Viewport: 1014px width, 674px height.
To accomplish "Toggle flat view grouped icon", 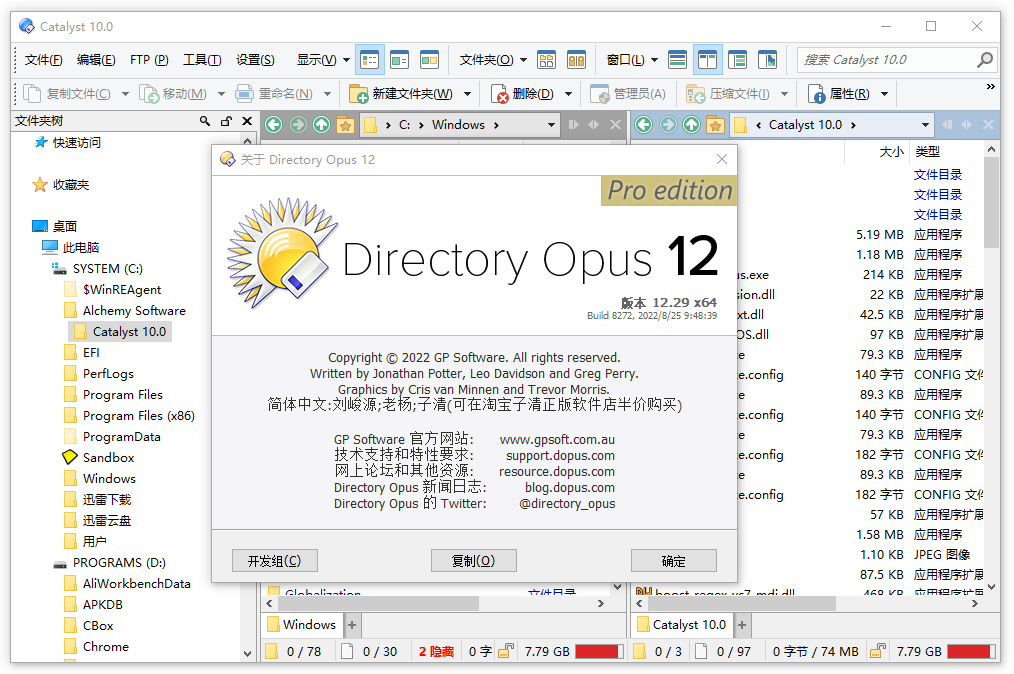I will click(546, 60).
